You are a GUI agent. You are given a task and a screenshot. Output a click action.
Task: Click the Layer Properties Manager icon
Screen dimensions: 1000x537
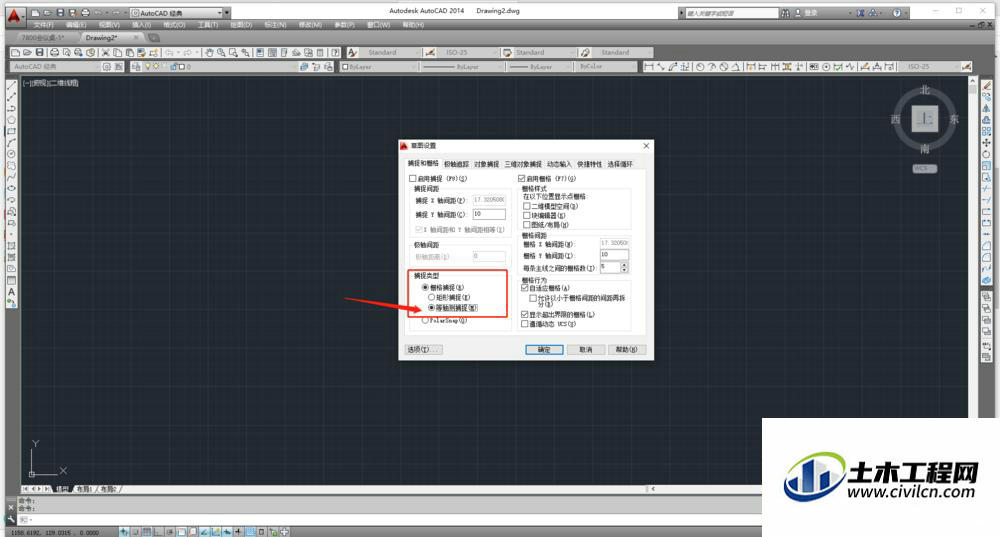[136, 66]
